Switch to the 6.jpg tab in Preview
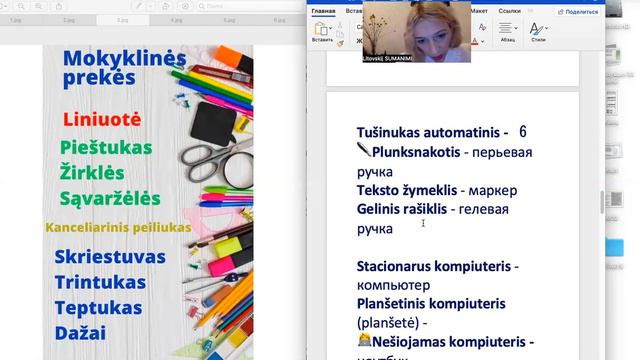The width and height of the screenshot is (640, 360). (280, 20)
